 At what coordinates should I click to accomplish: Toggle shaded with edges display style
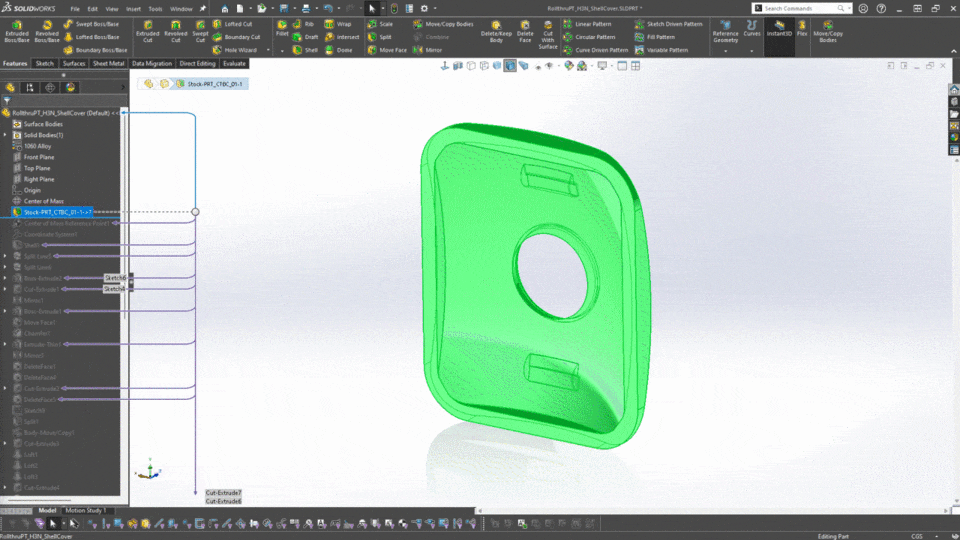510,66
